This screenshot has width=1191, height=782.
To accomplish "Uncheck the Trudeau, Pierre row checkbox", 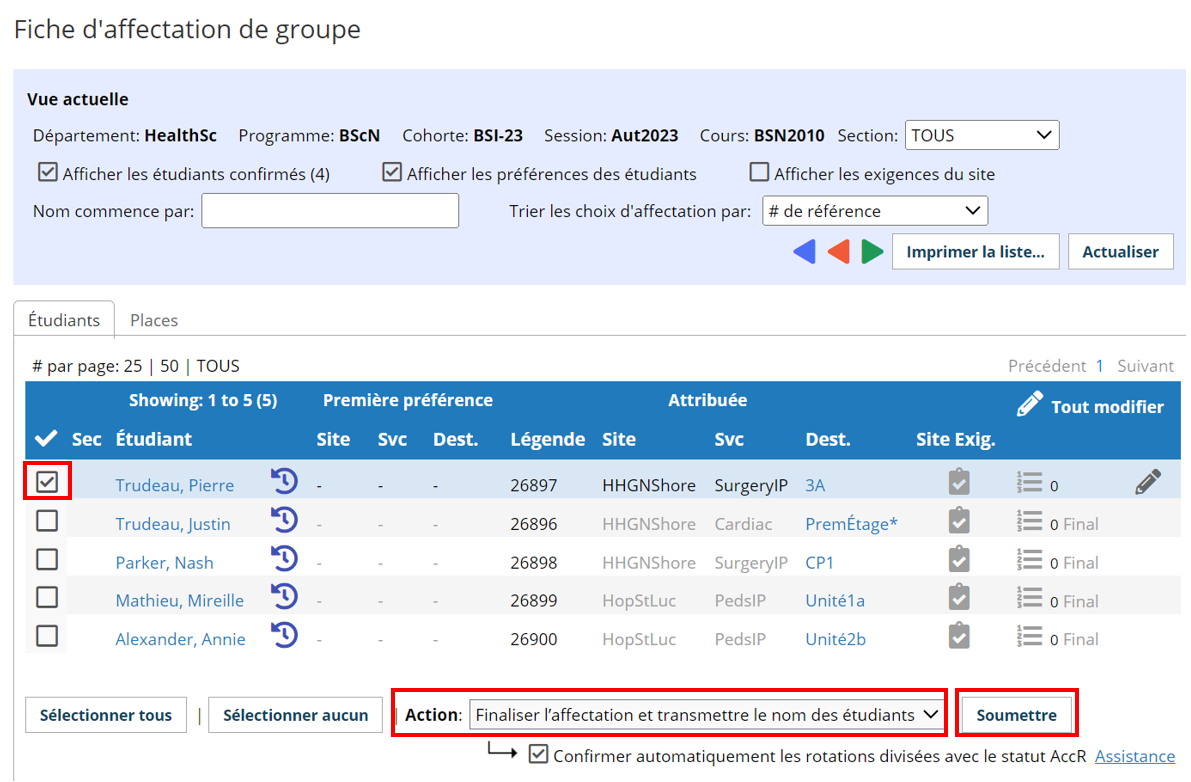I will point(47,481).
